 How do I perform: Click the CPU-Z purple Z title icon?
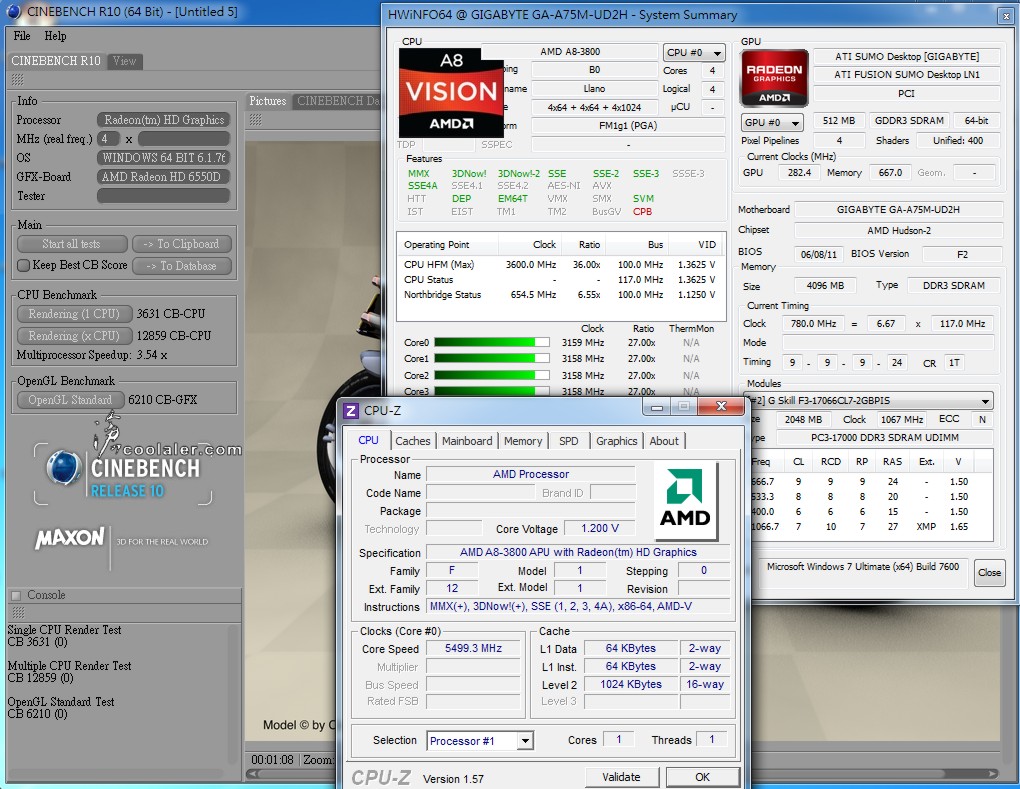351,410
